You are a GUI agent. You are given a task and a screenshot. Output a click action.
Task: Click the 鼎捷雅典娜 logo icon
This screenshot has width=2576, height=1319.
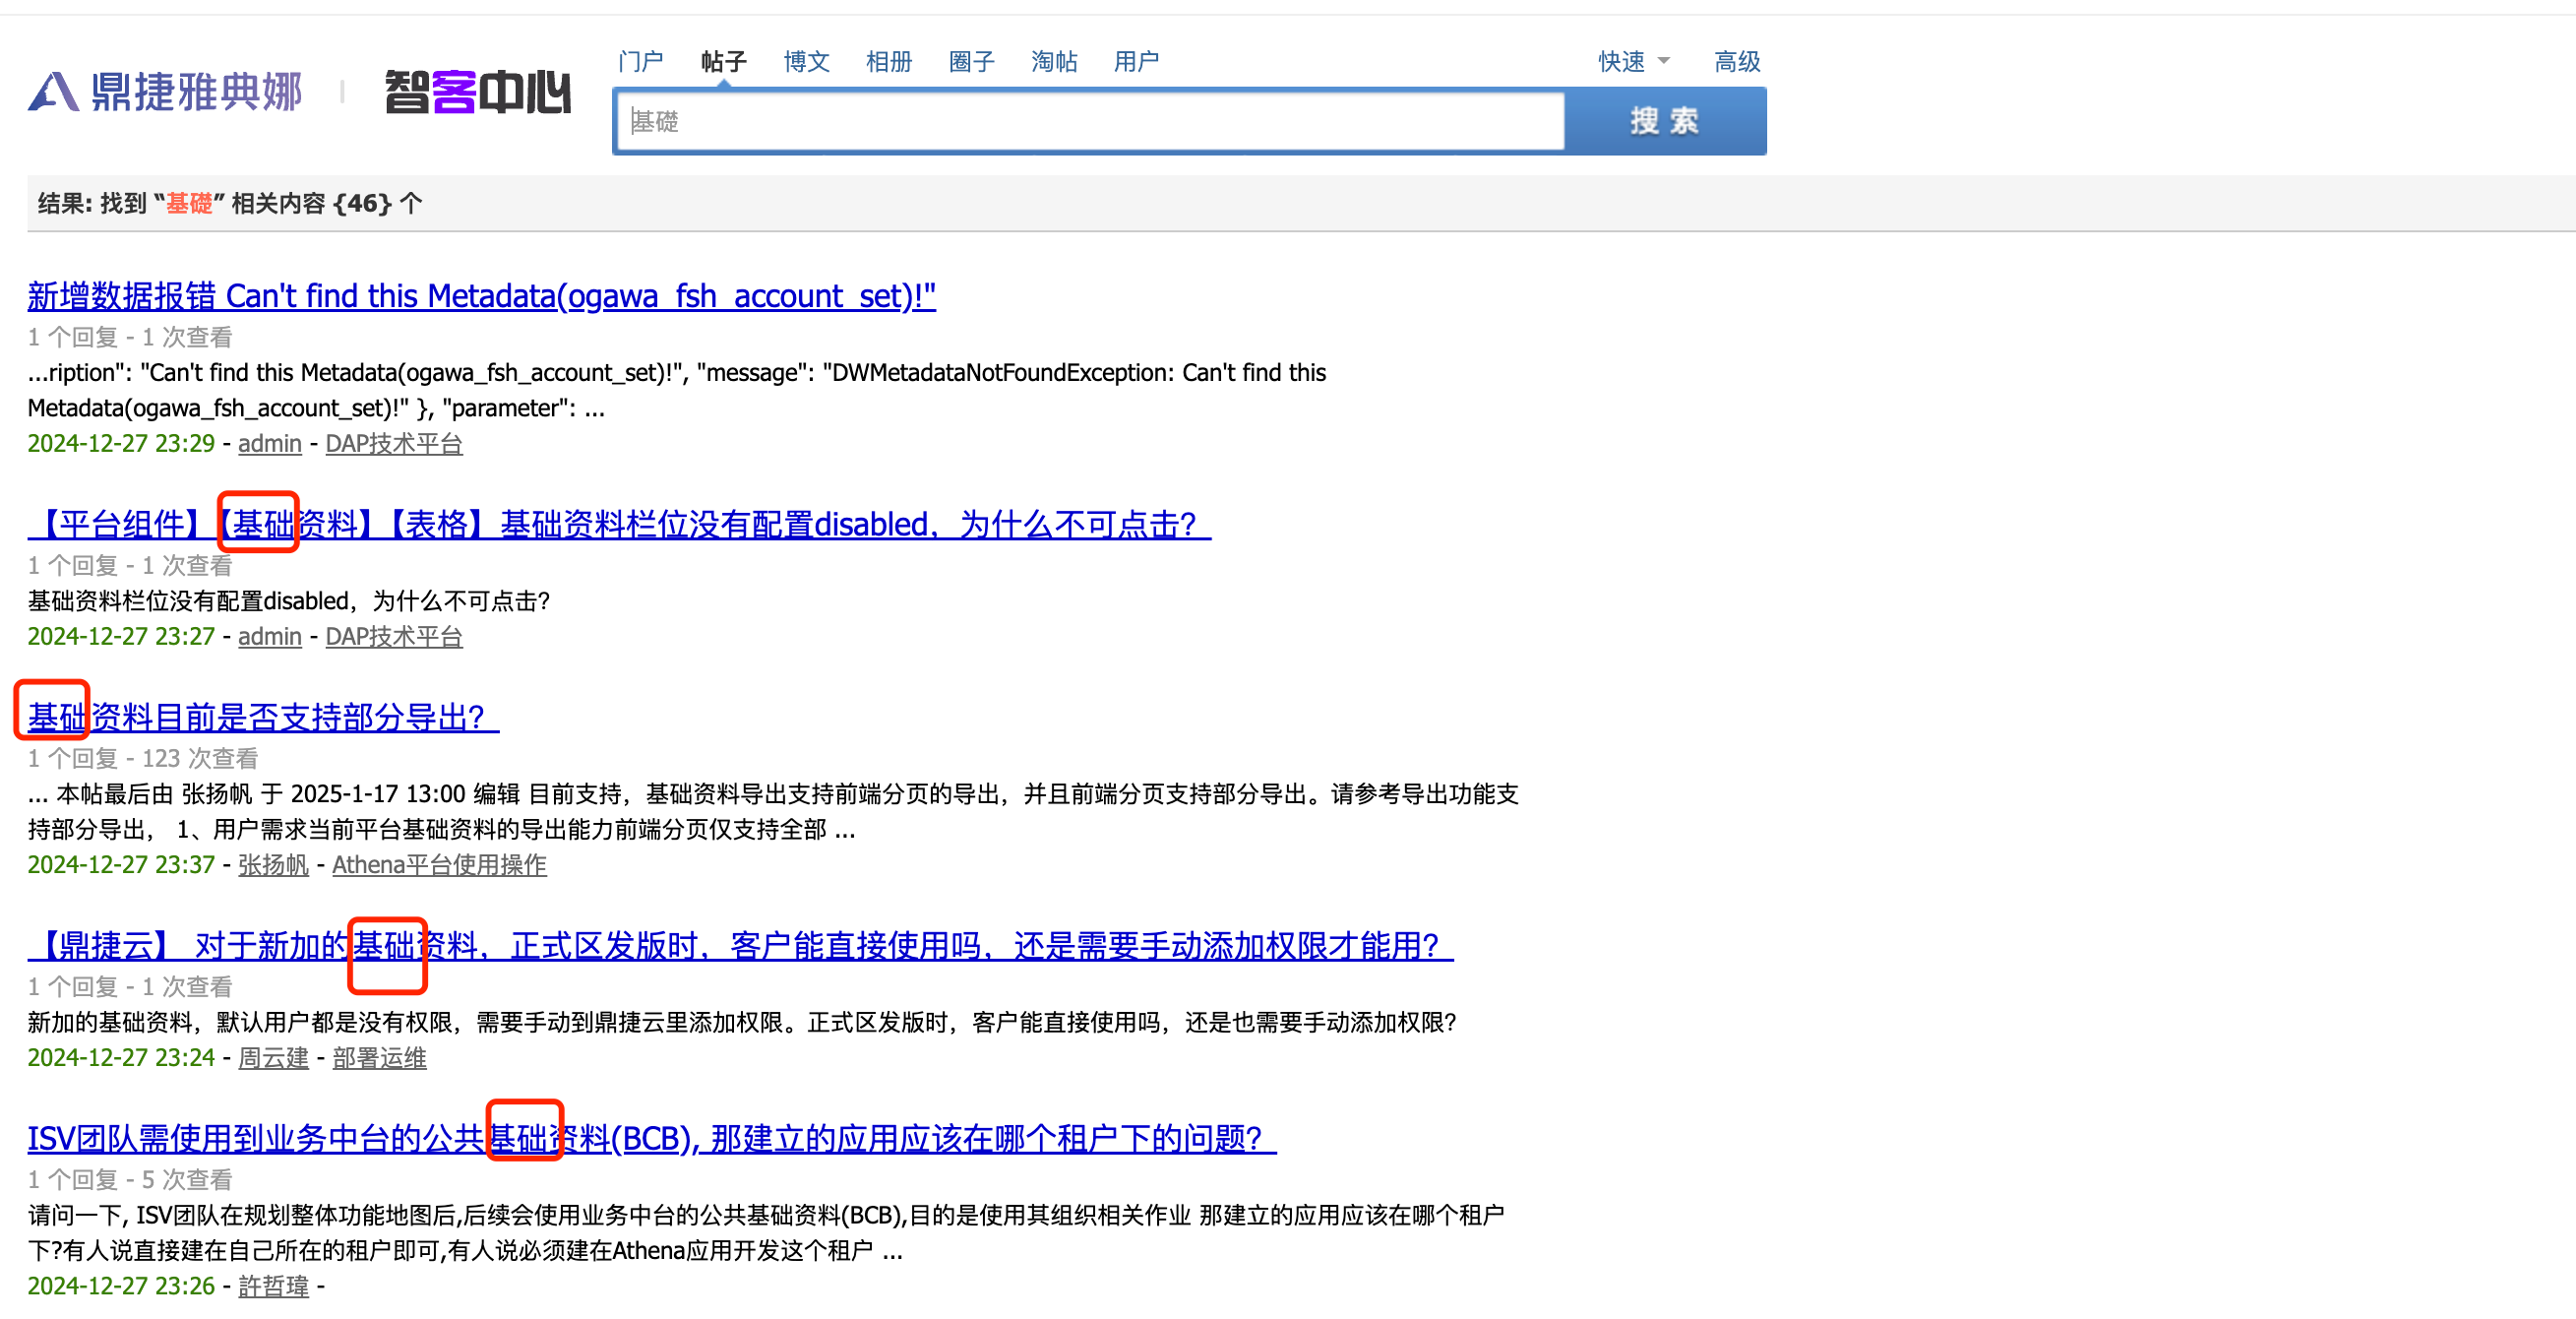(x=53, y=92)
